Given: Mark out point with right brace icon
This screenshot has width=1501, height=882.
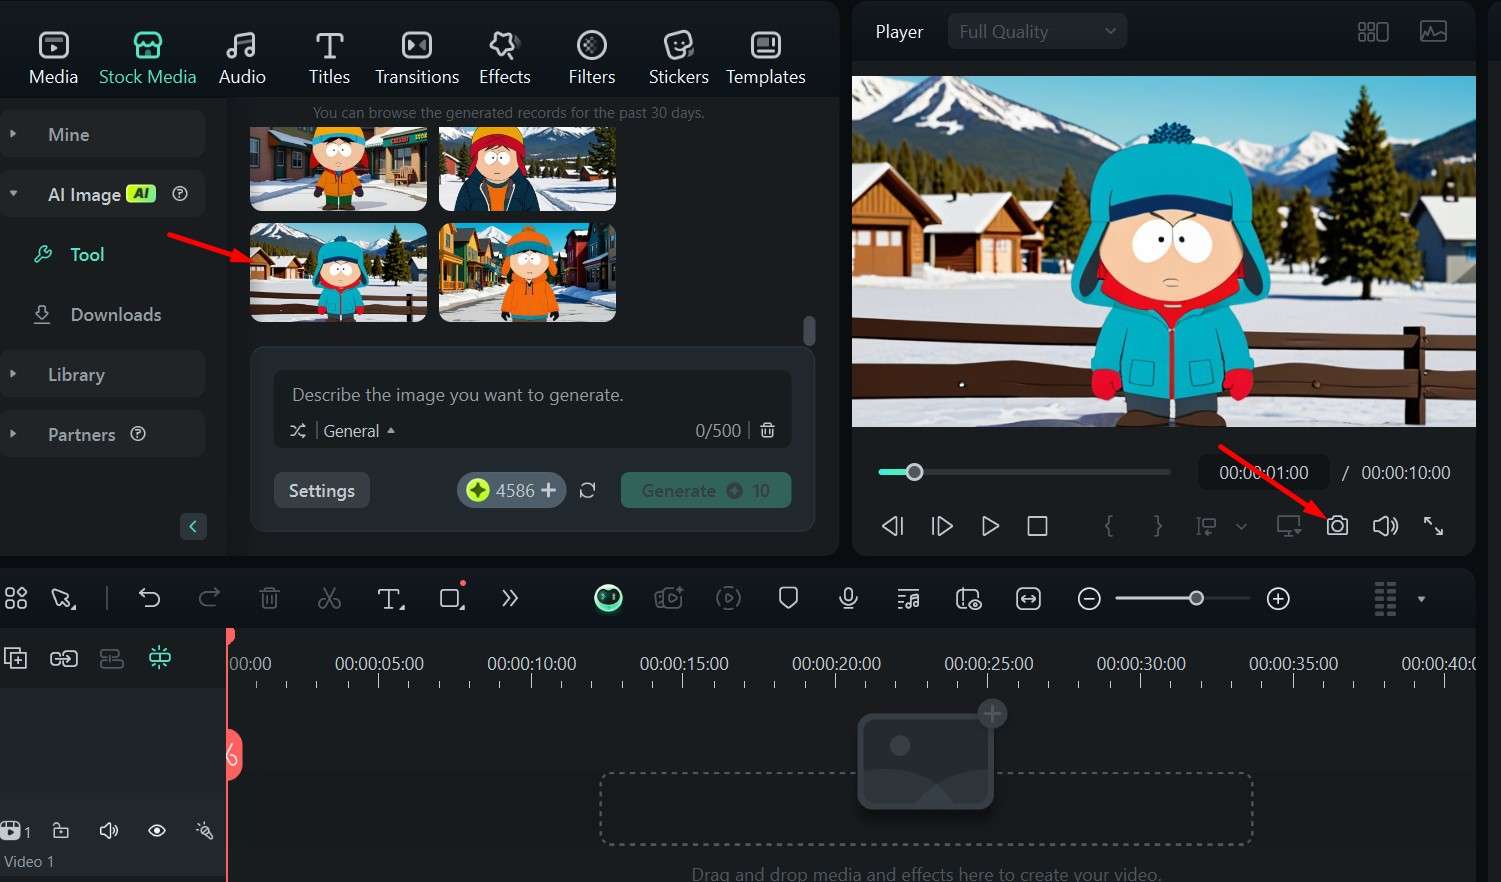Looking at the screenshot, I should pyautogui.click(x=1158, y=526).
